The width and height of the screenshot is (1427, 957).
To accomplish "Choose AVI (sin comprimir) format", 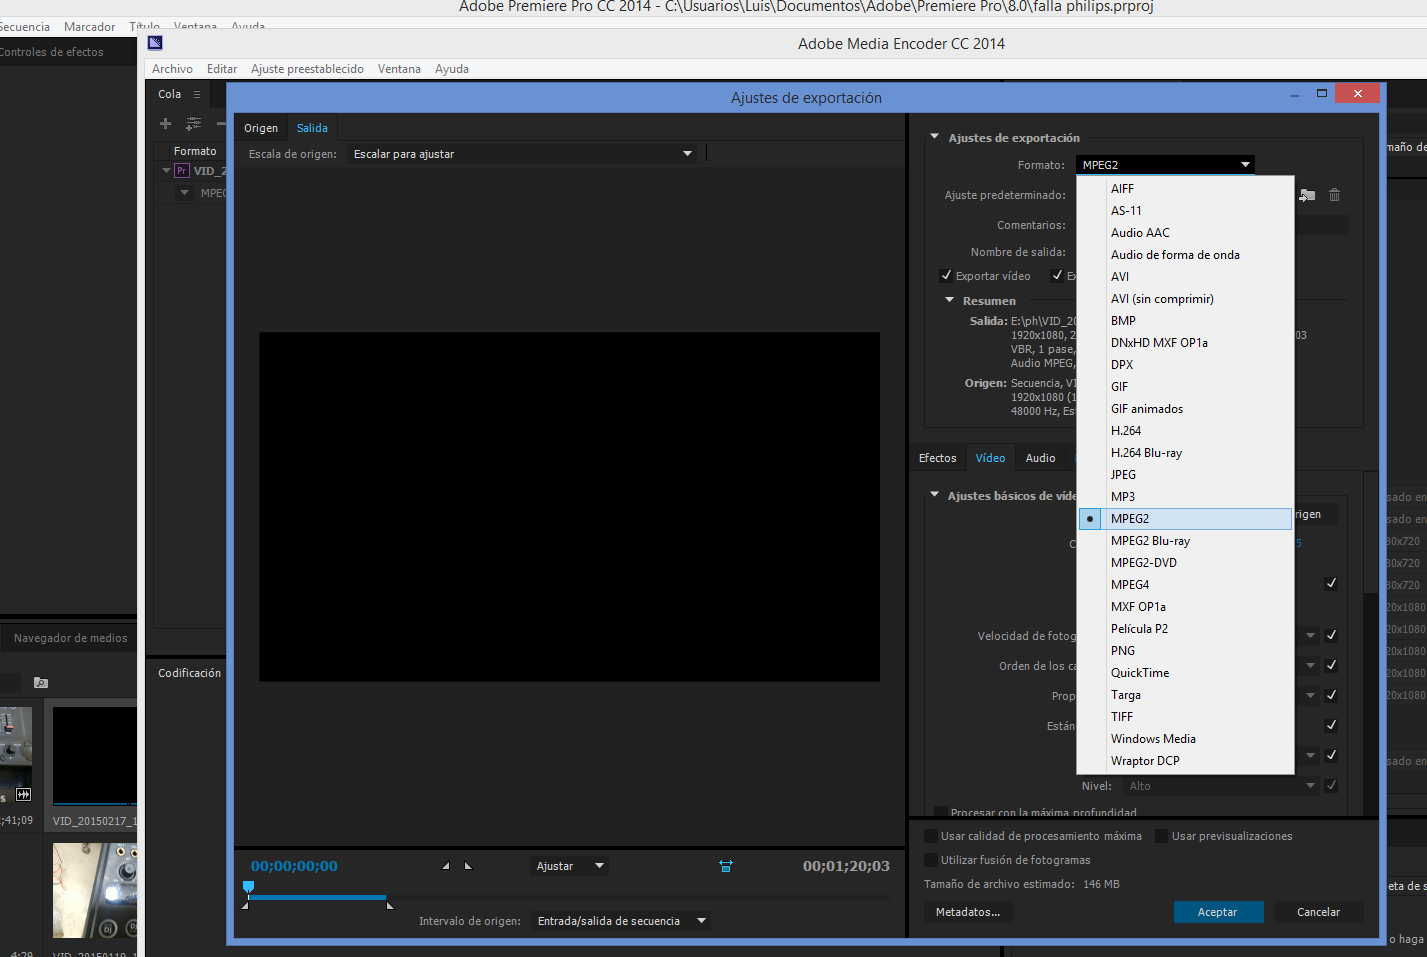I will click(x=1185, y=299).
